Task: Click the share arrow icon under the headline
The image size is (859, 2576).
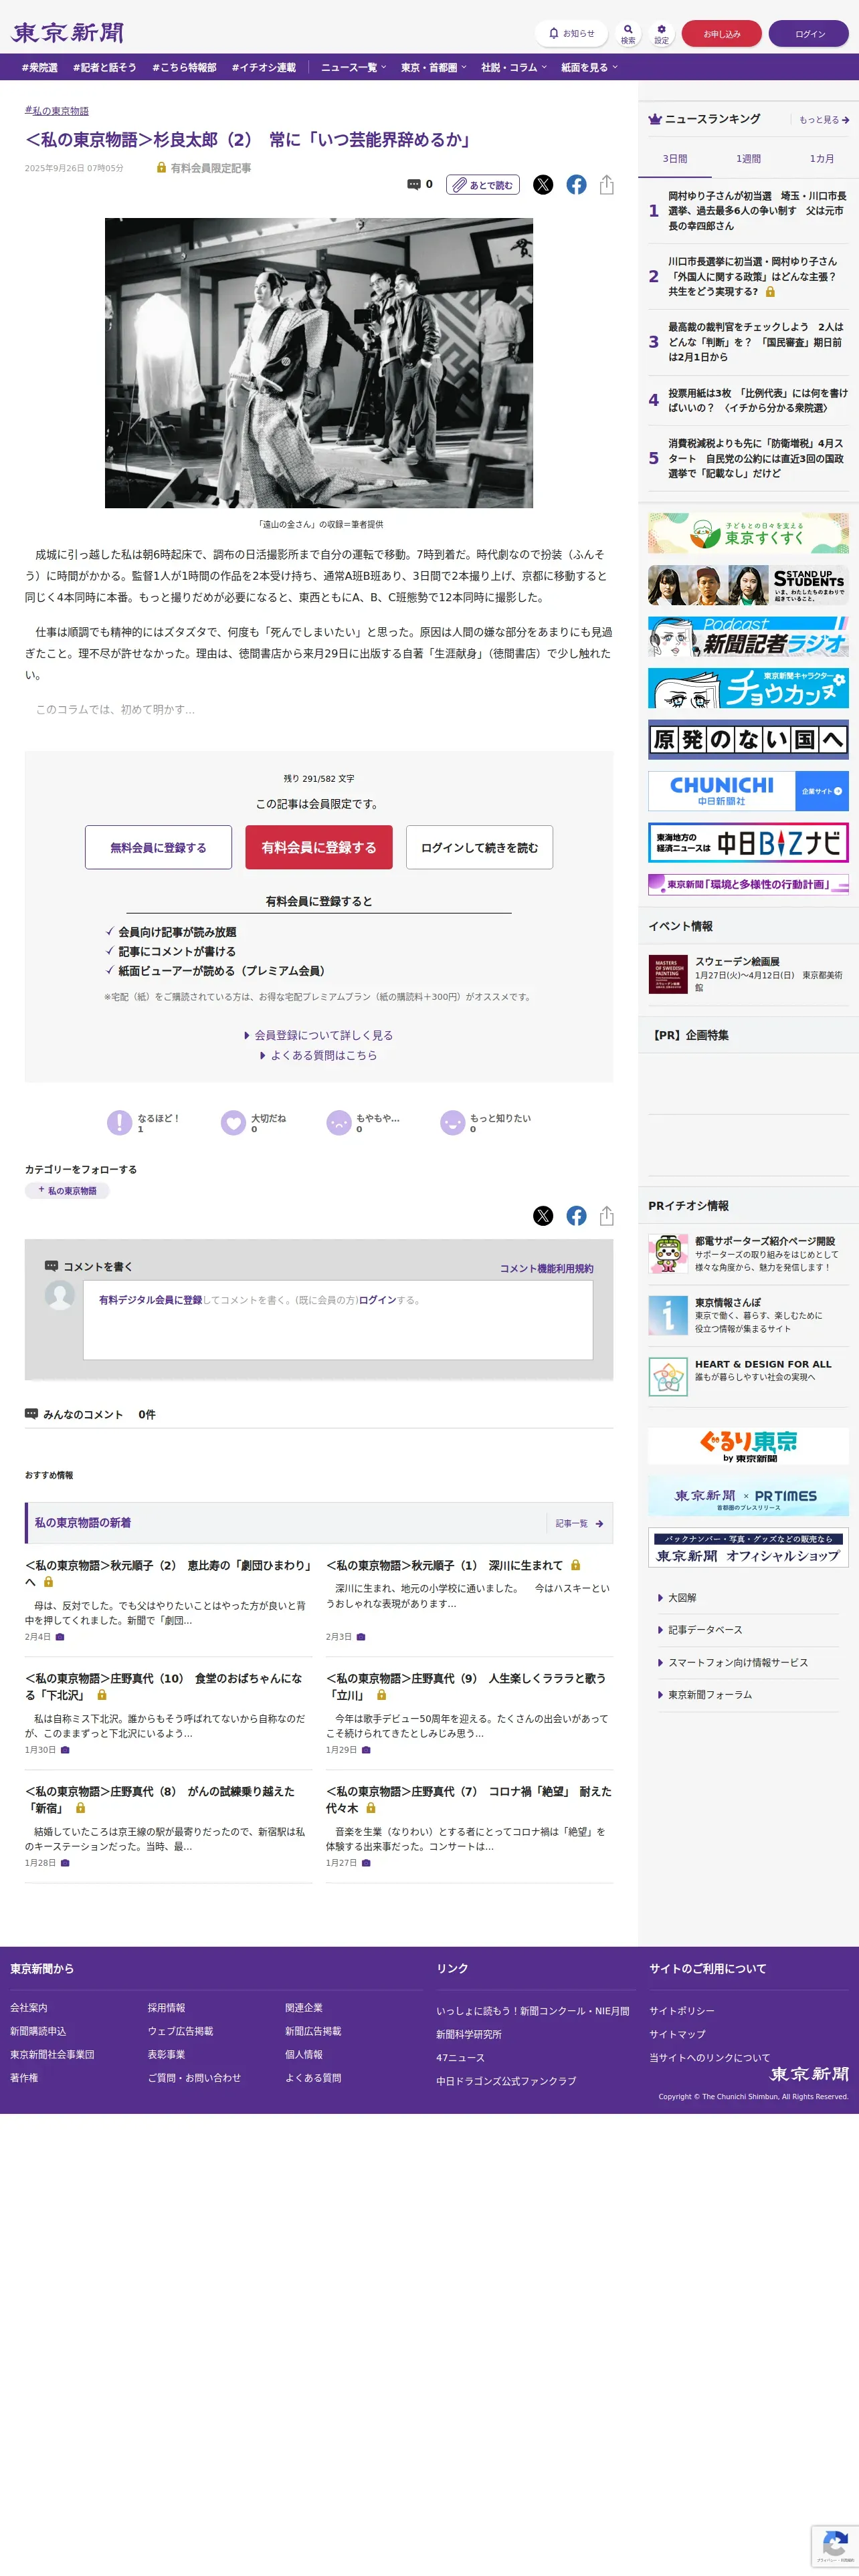Action: pyautogui.click(x=606, y=184)
